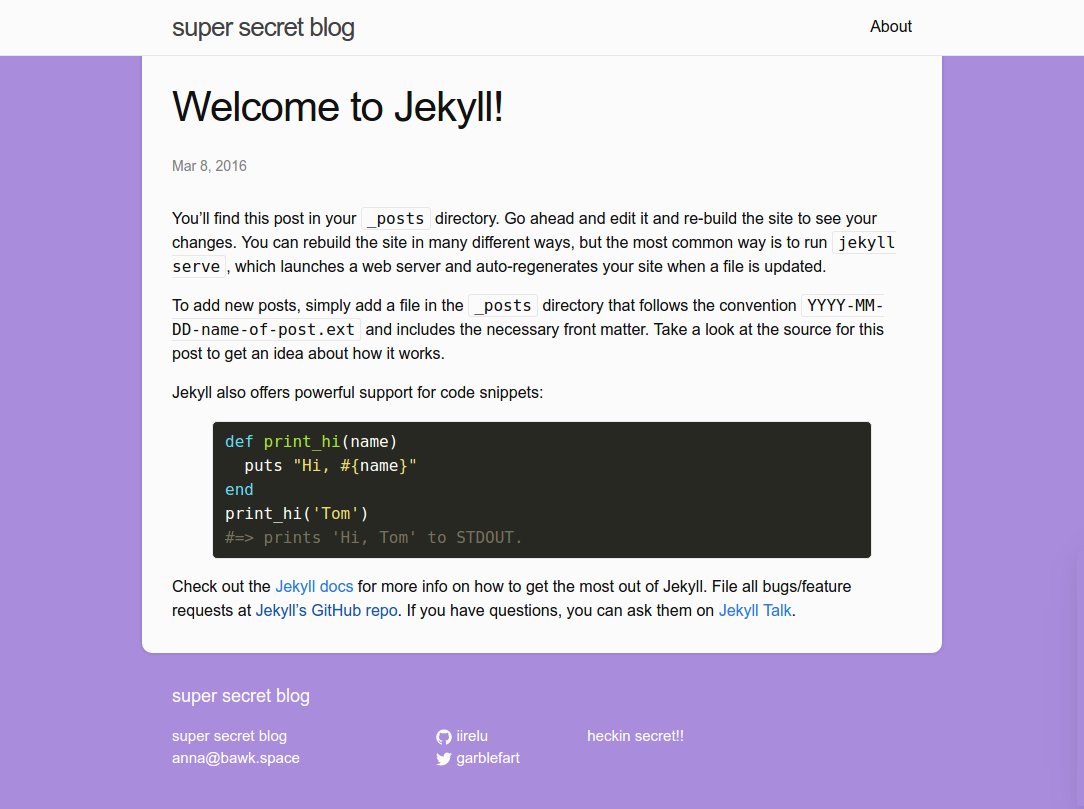Click the Twitter bird icon beside garblefart
Screen dimensions: 1084x809
(443, 759)
